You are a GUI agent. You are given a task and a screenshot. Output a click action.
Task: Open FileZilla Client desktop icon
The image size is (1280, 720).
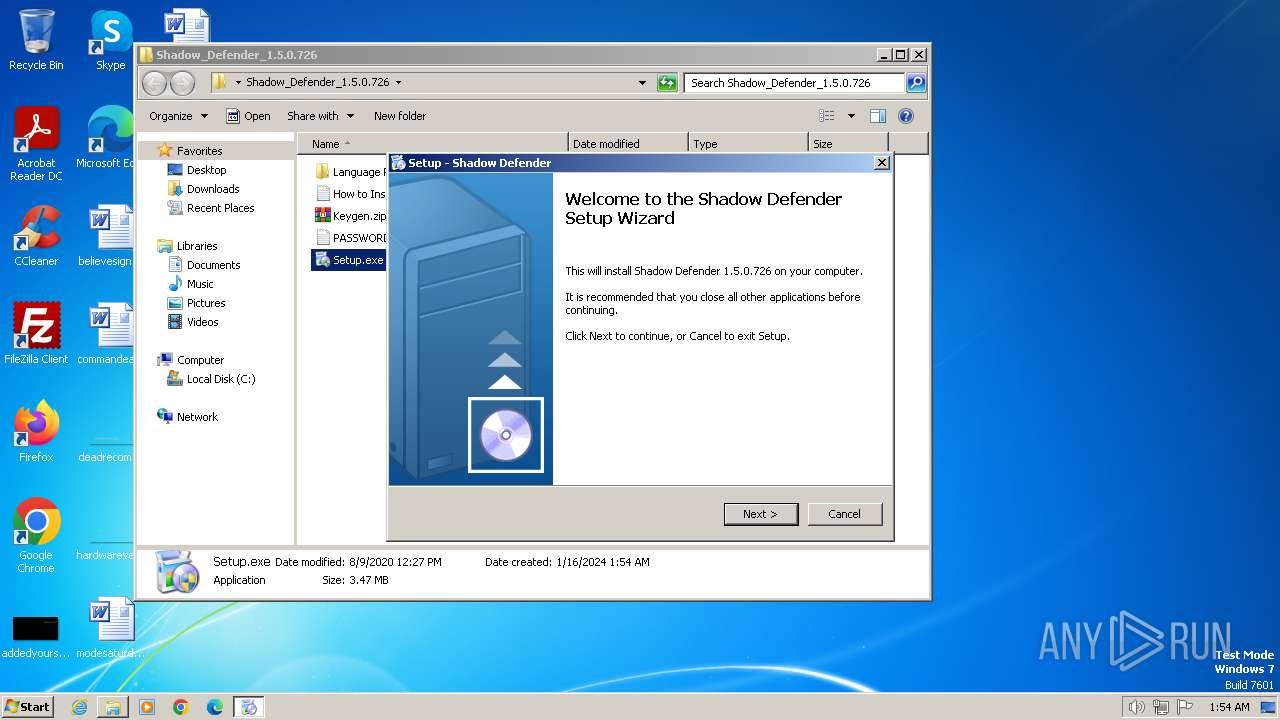pyautogui.click(x=36, y=334)
